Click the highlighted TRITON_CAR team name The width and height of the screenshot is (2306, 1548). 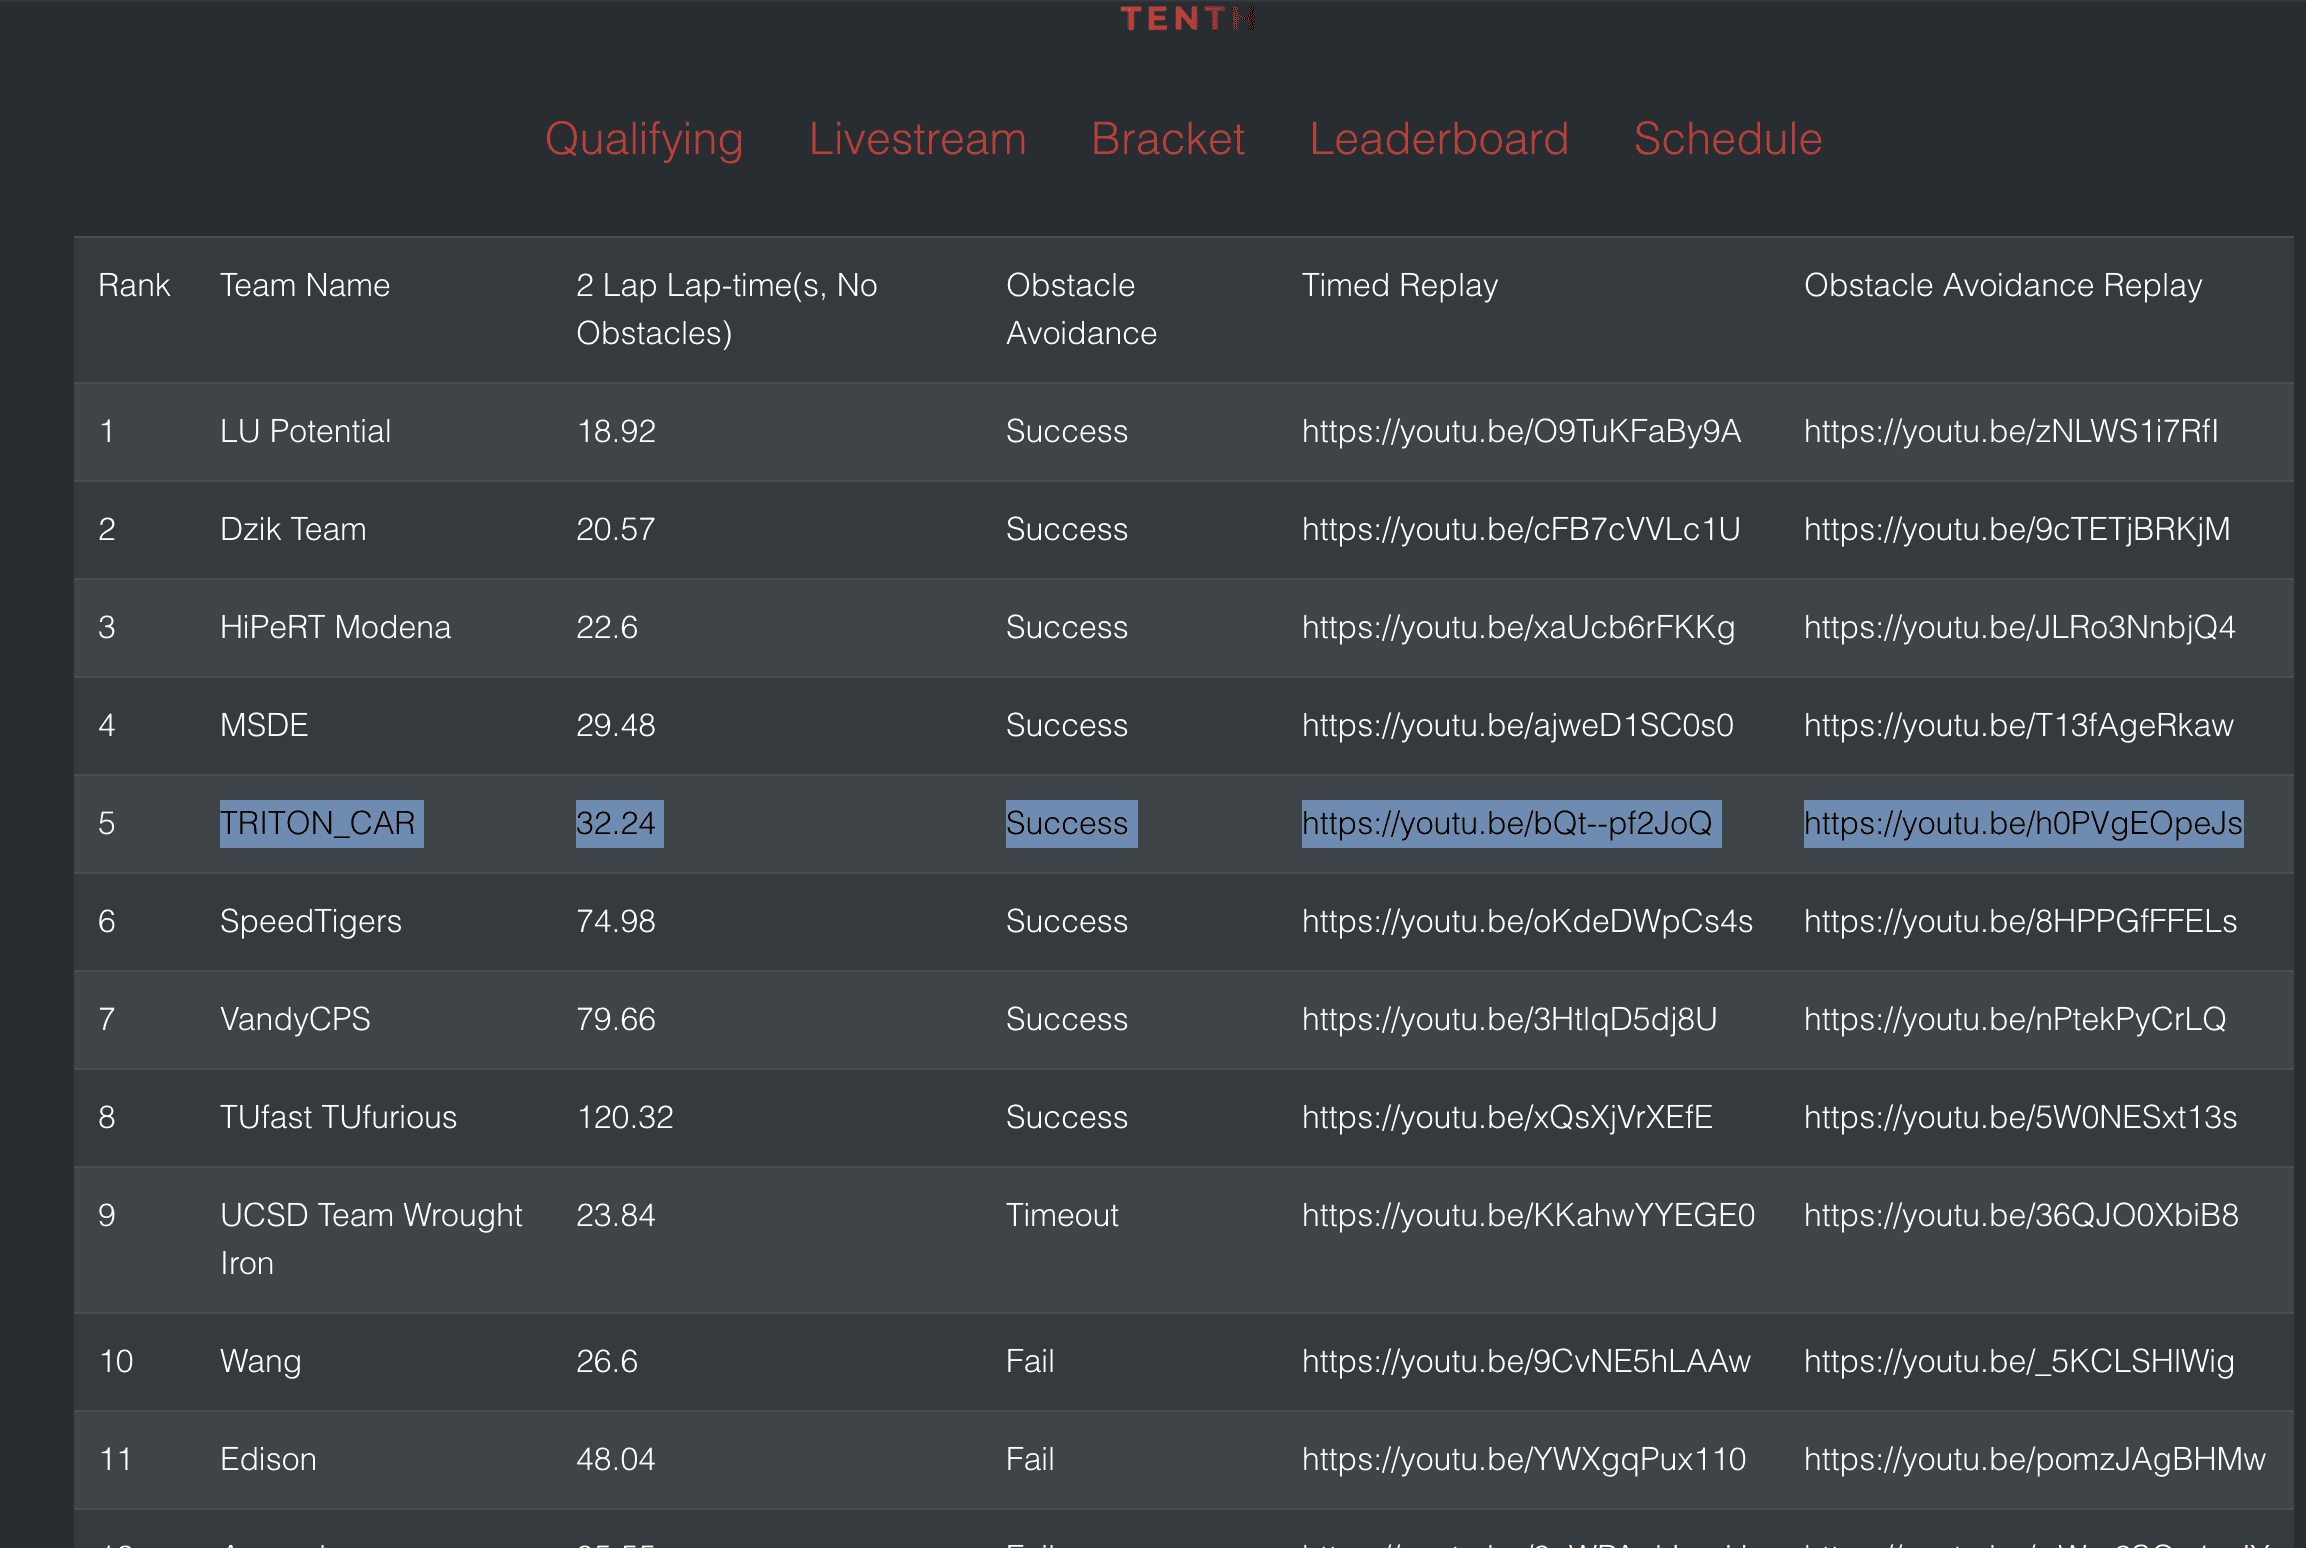click(x=317, y=823)
